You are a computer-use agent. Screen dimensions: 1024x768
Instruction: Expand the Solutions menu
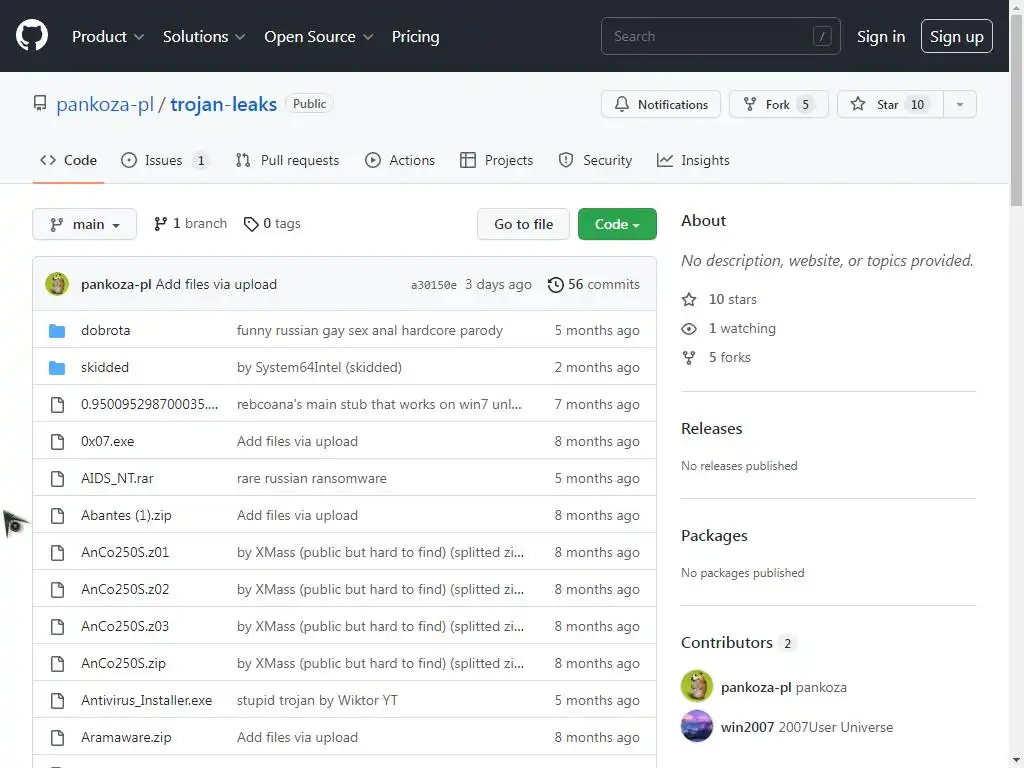point(204,37)
